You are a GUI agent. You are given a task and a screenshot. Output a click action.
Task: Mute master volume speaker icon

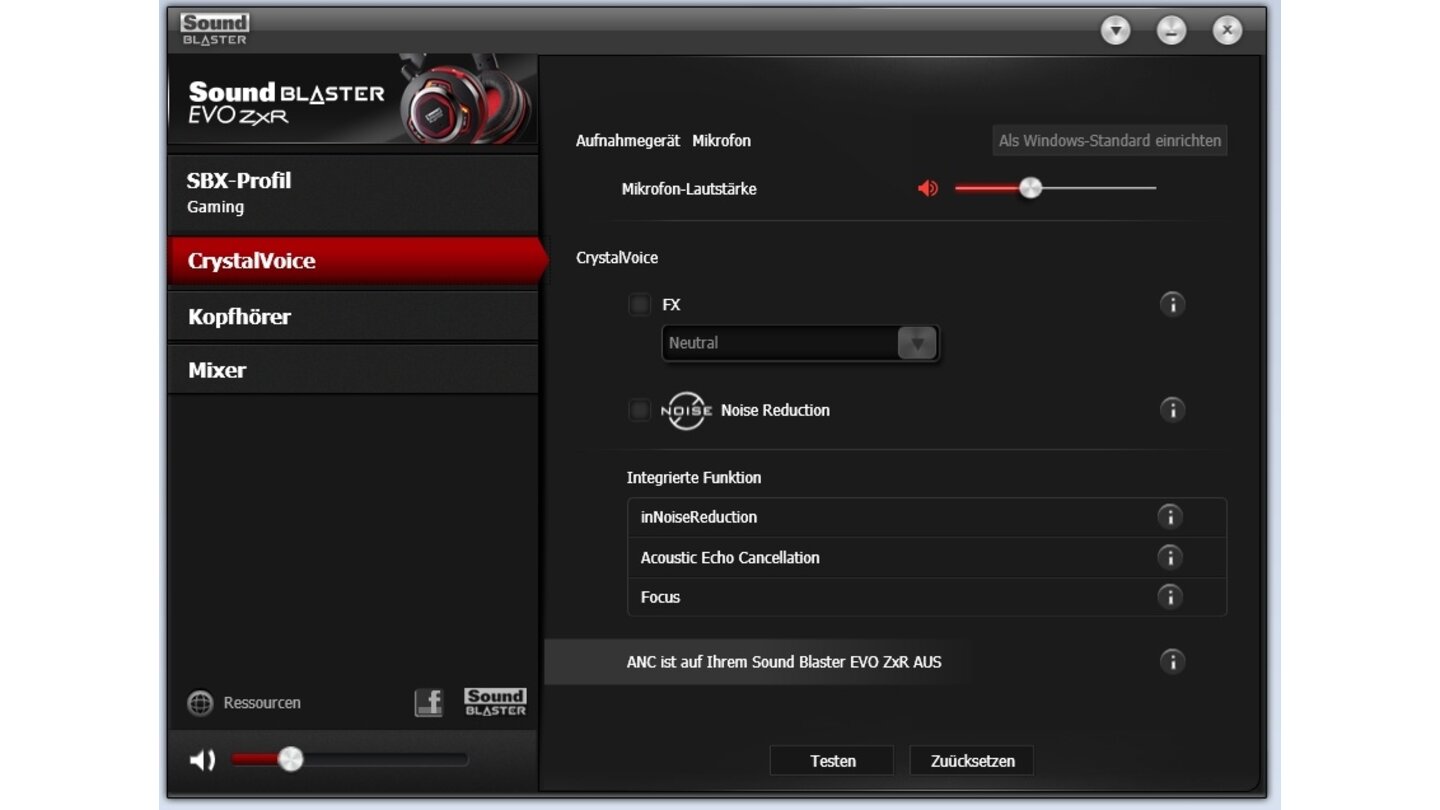[202, 760]
